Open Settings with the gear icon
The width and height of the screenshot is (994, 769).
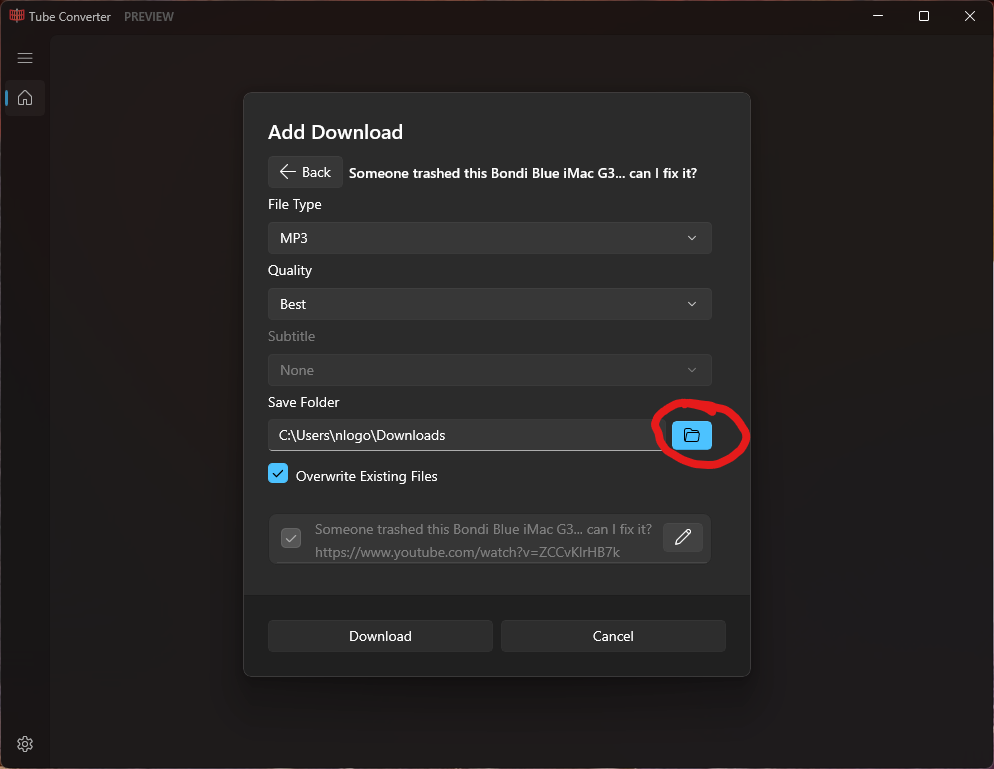24,743
